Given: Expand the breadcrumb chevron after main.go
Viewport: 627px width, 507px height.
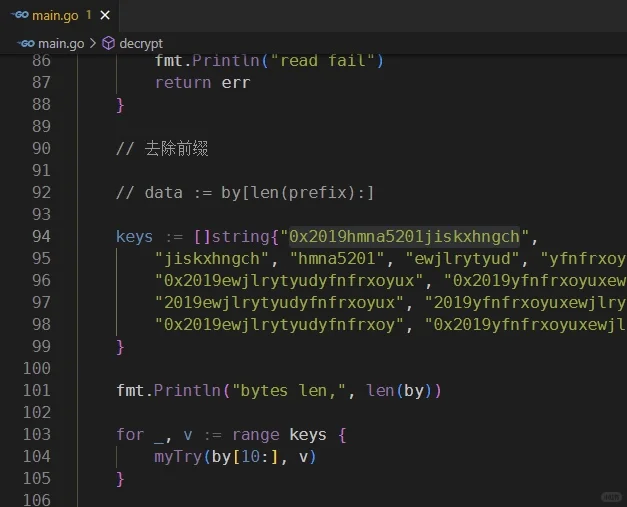Looking at the screenshot, I should point(93,43).
